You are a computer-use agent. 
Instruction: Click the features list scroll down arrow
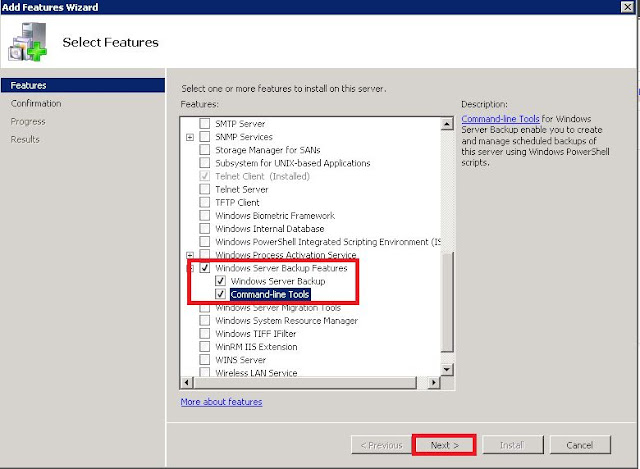[447, 370]
